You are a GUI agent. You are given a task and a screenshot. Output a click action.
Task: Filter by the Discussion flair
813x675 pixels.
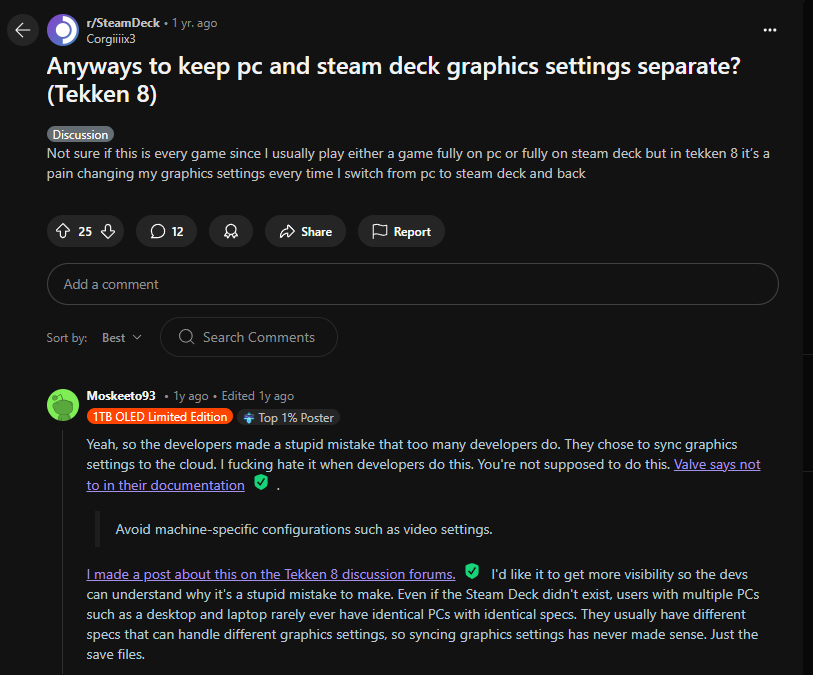point(80,135)
